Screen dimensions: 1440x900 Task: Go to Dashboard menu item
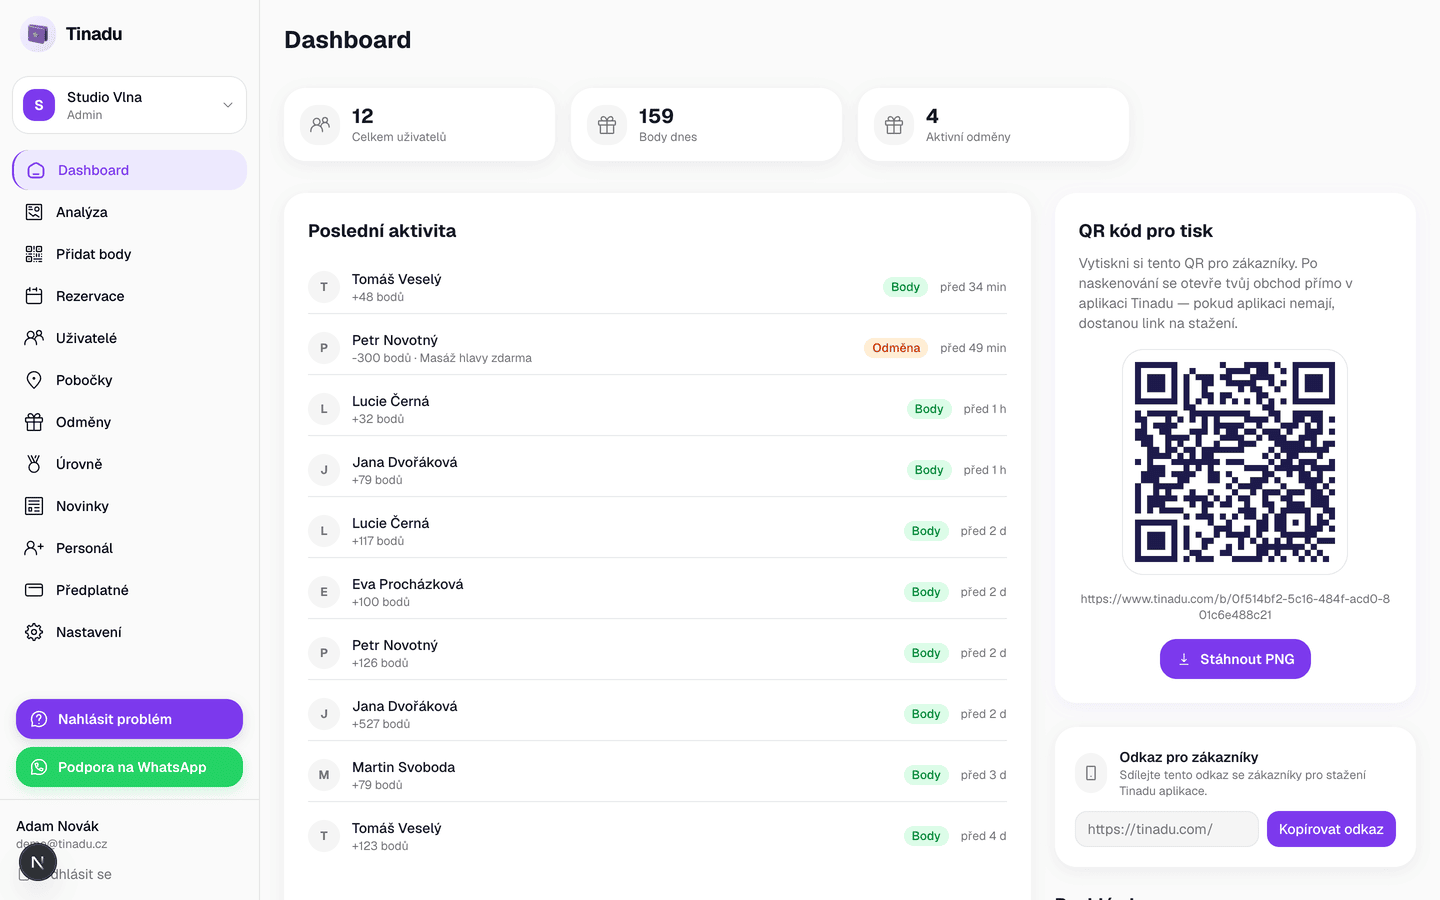pos(129,170)
